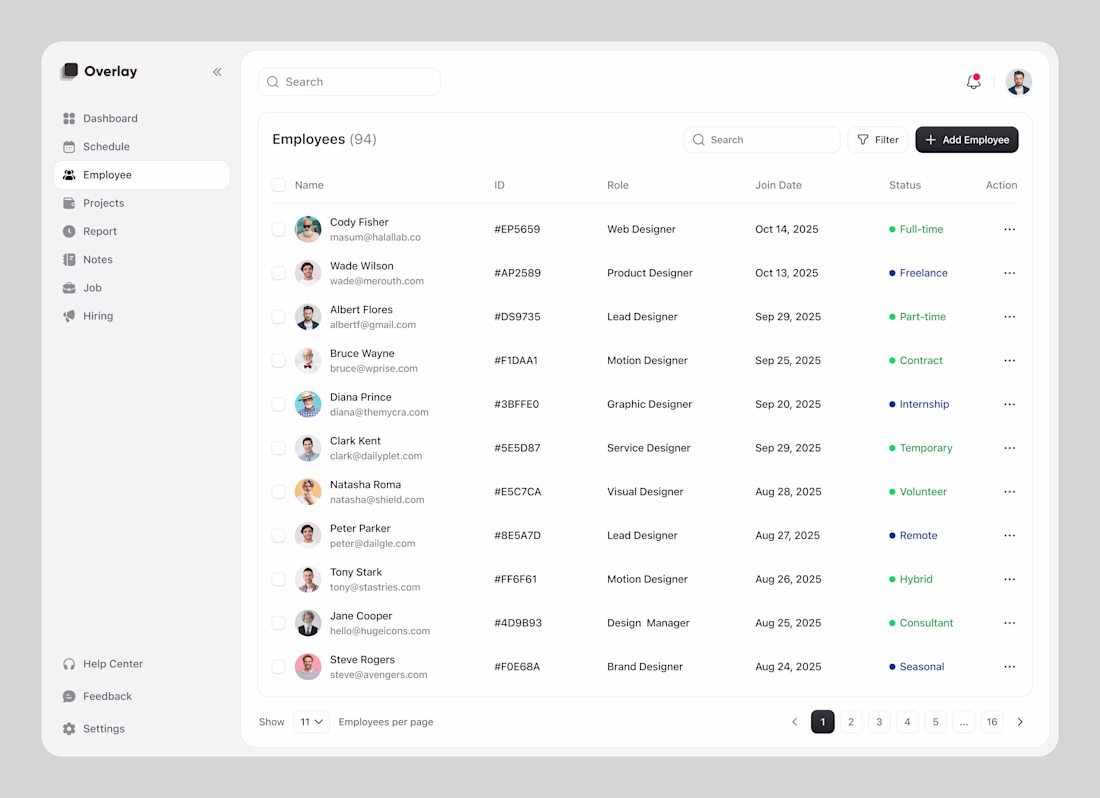Check the Steve Rogers row checkbox
This screenshot has height=798, width=1100.
click(x=279, y=667)
